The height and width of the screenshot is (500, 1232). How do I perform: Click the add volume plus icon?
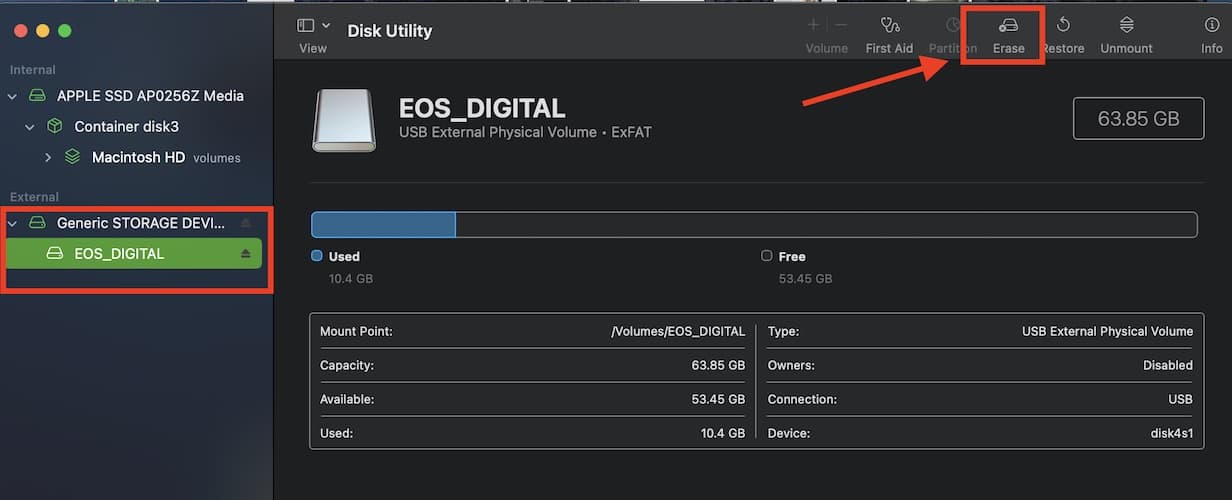coord(813,25)
